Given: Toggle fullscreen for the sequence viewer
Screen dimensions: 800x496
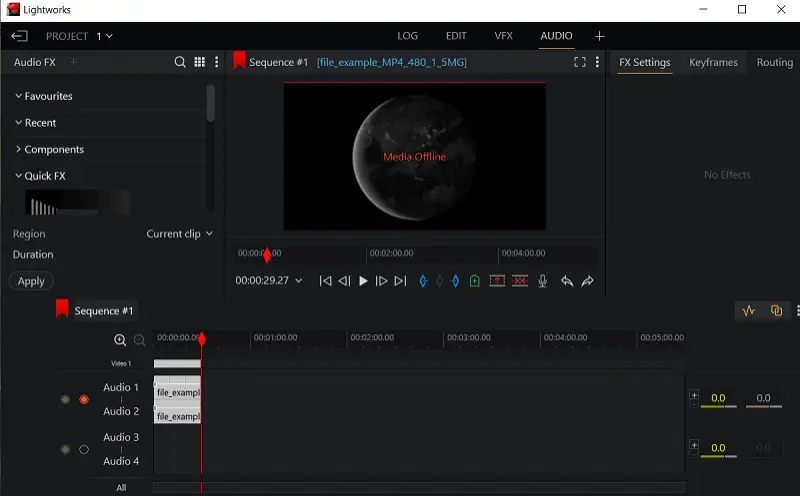Looking at the screenshot, I should [x=580, y=62].
